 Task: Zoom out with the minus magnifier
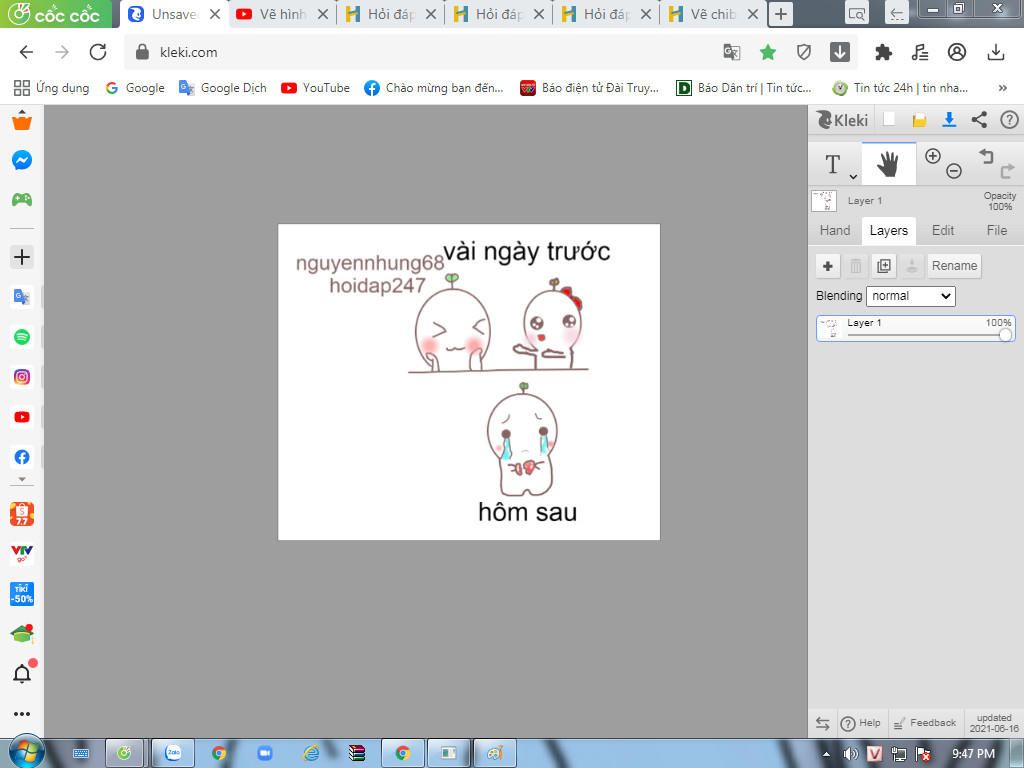click(953, 171)
